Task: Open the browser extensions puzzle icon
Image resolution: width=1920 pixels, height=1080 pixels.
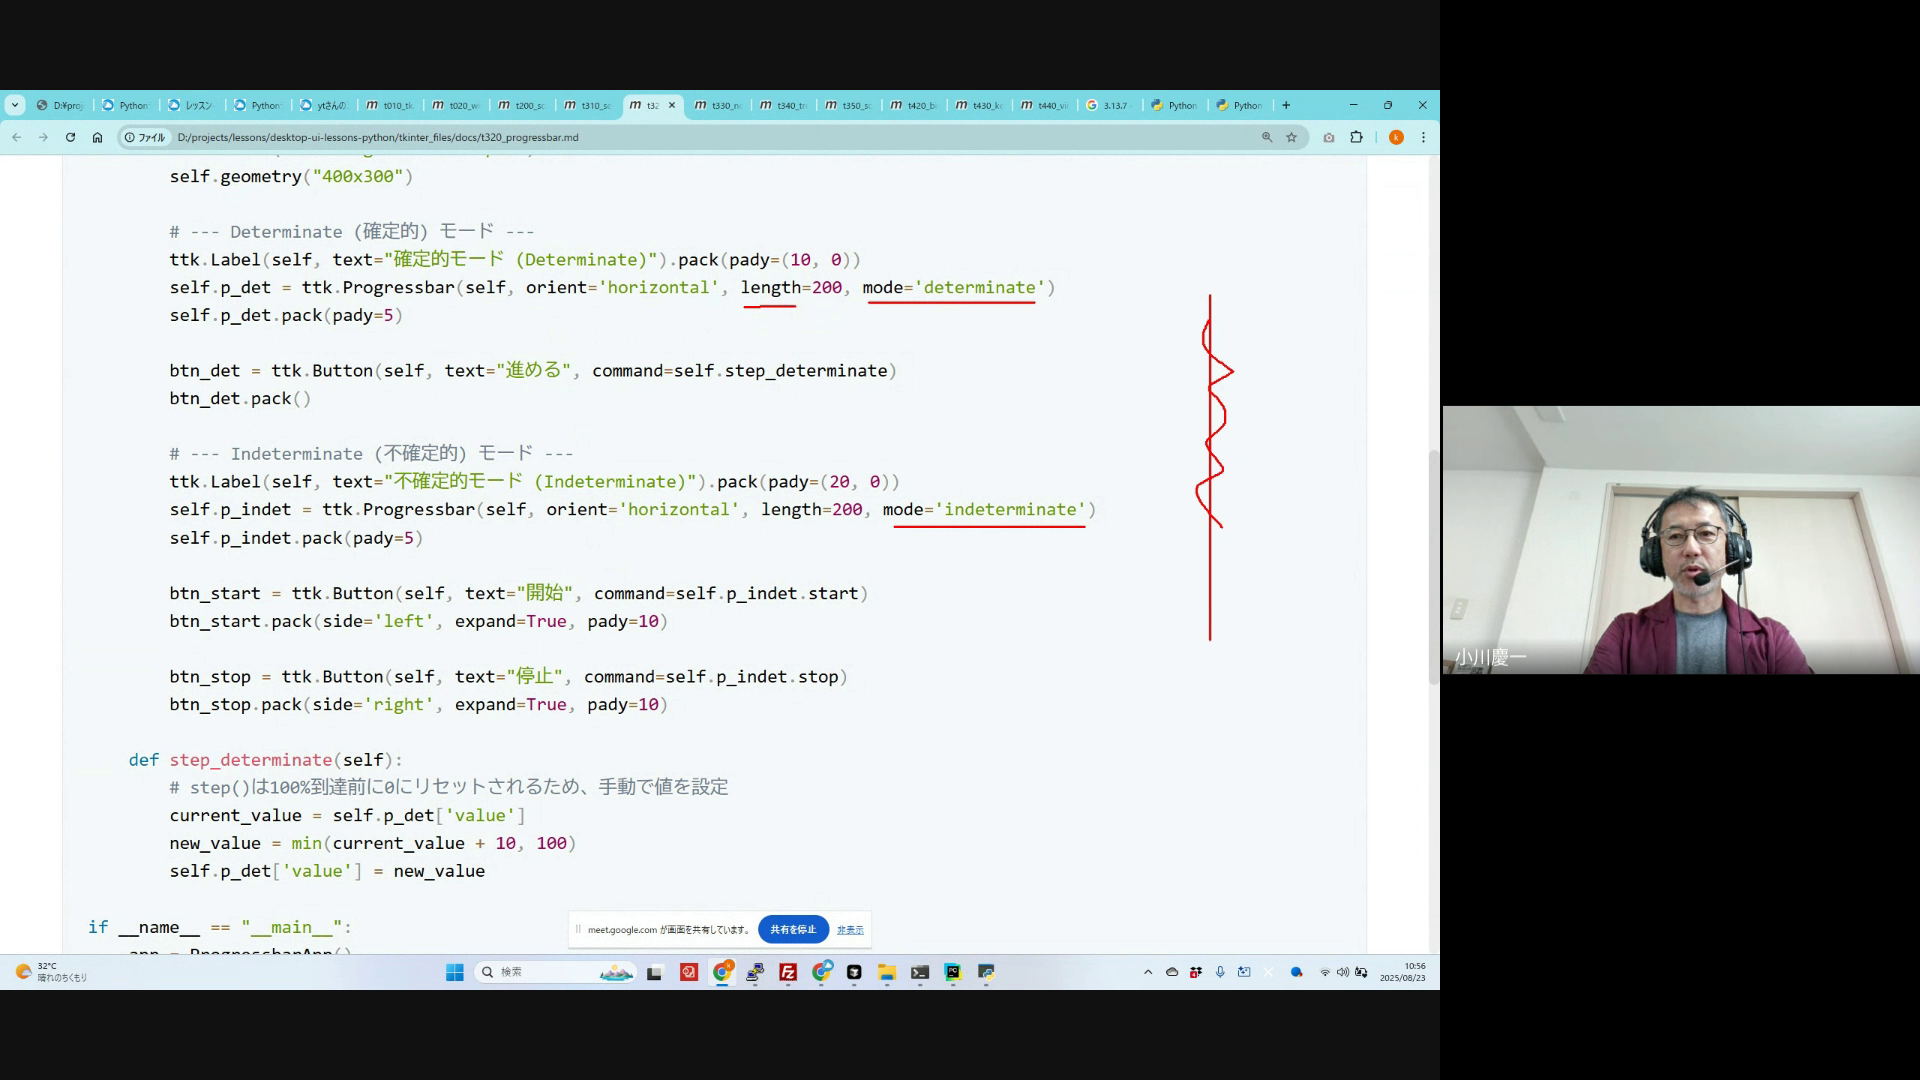Action: click(1356, 137)
